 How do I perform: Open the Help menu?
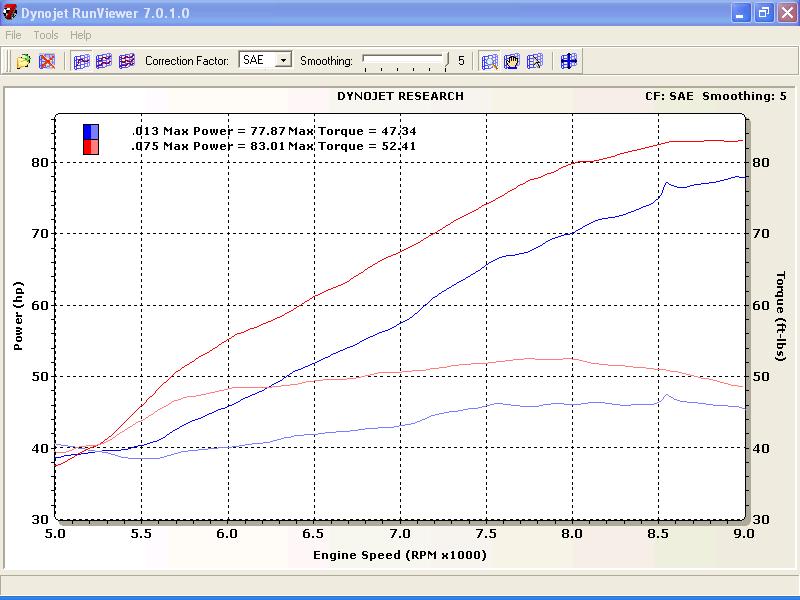(x=81, y=35)
